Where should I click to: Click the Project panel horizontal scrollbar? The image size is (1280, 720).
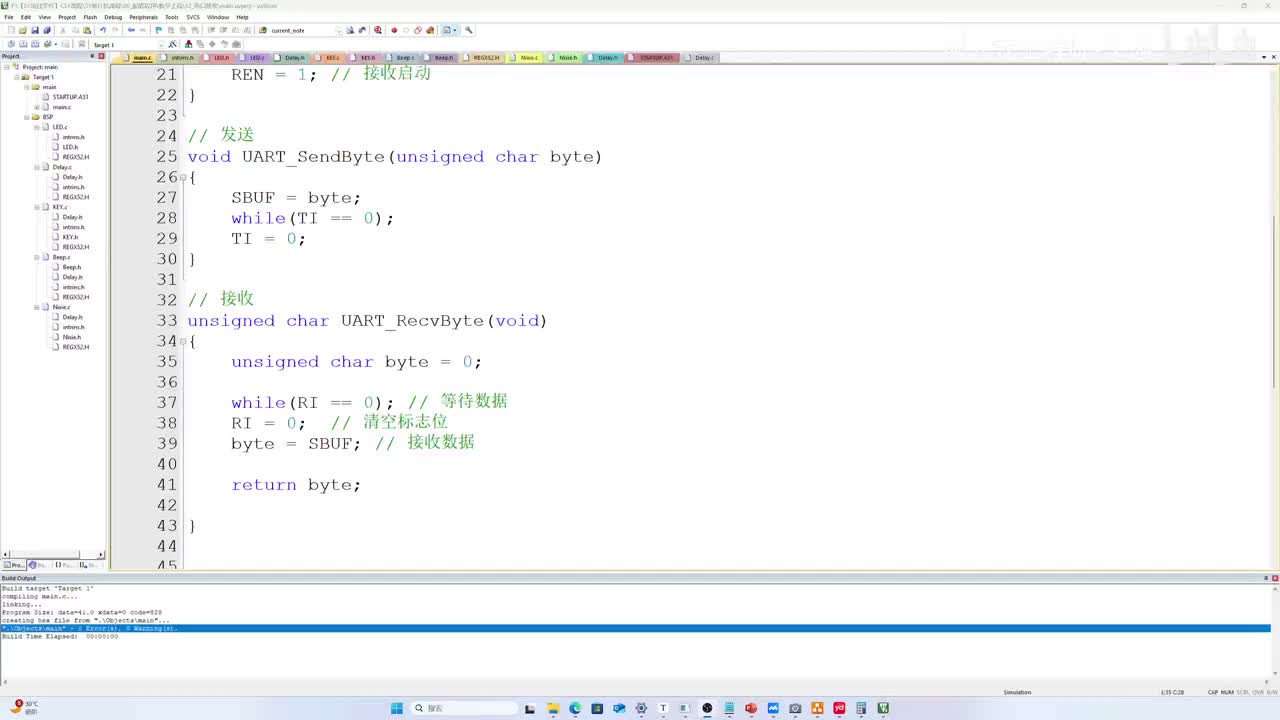pos(52,554)
